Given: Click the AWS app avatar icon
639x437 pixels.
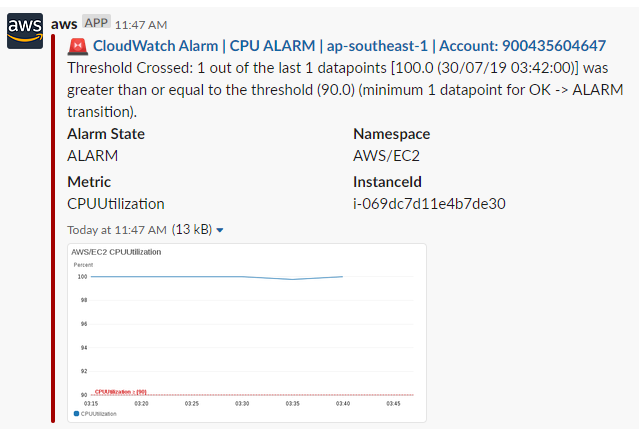Looking at the screenshot, I should pos(25,31).
